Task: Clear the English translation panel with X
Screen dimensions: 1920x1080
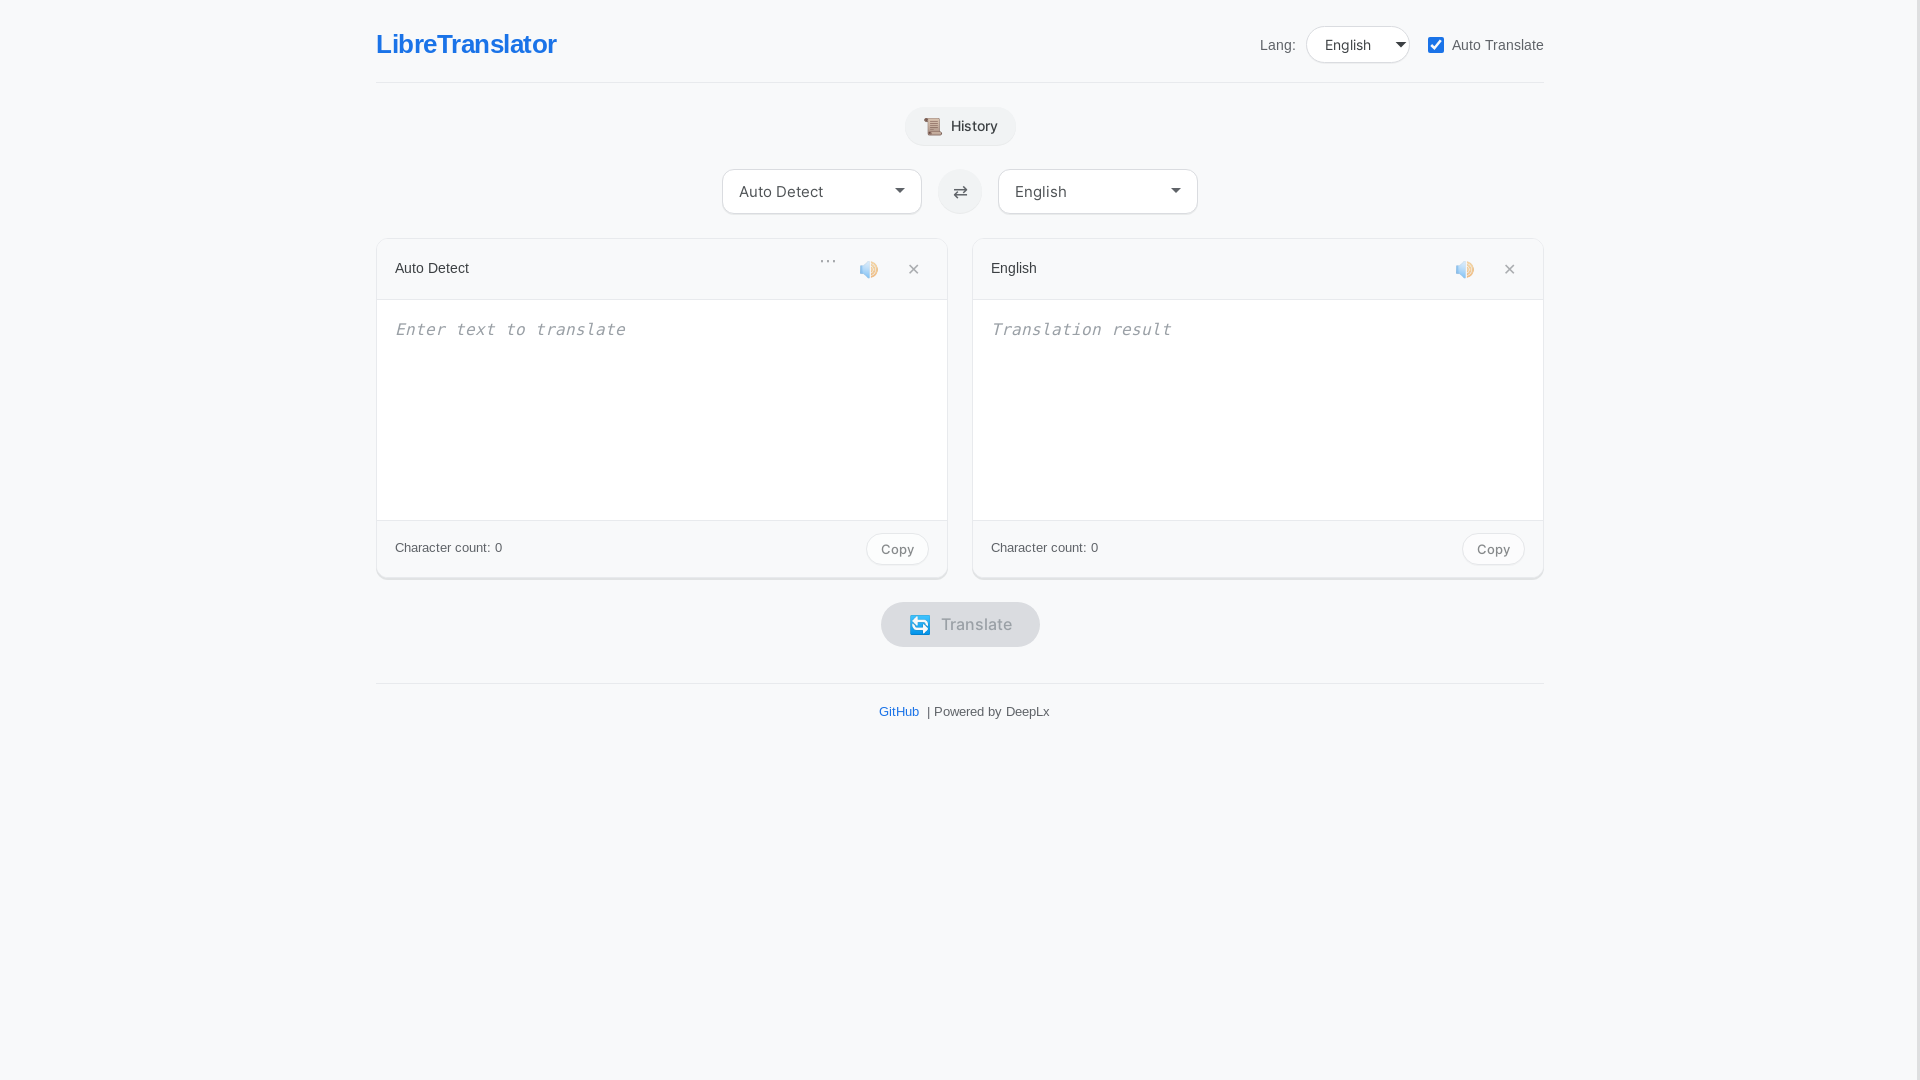Action: tap(1509, 270)
